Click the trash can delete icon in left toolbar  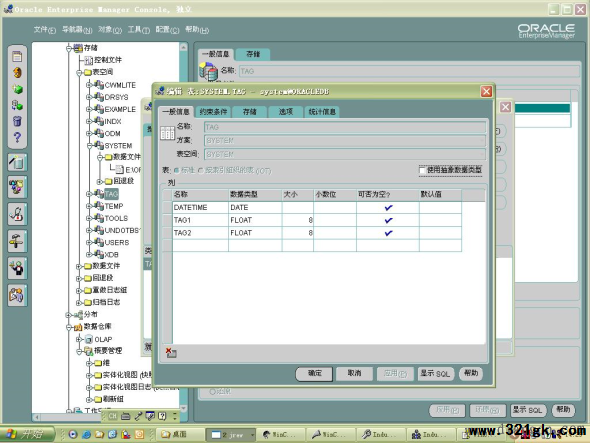[17, 121]
